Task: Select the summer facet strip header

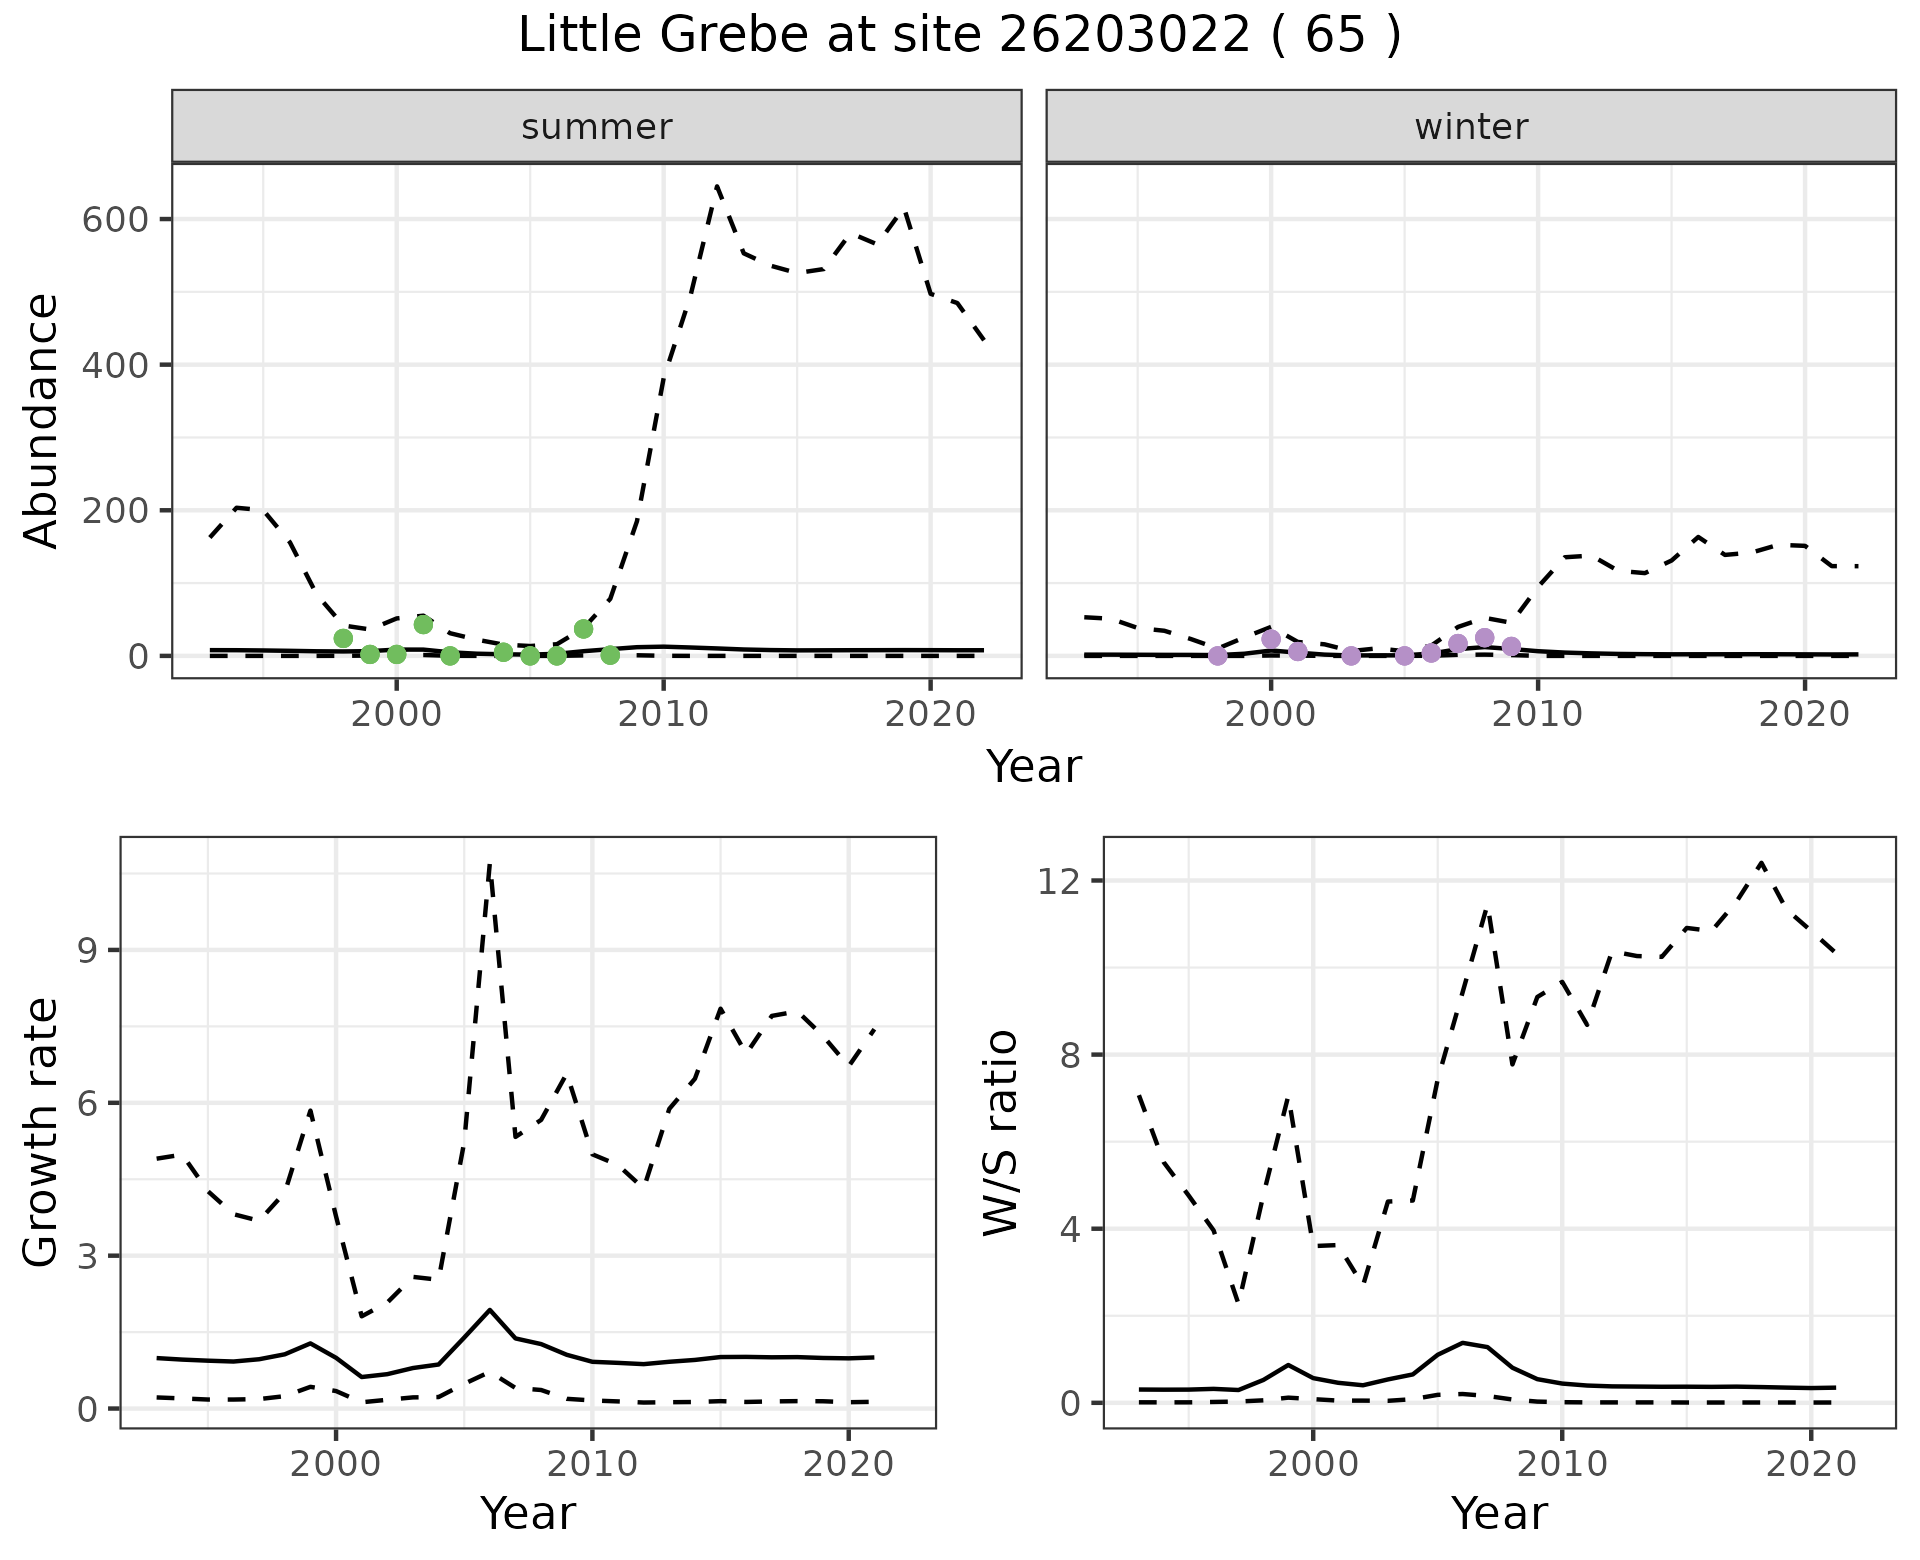Action: pyautogui.click(x=596, y=127)
